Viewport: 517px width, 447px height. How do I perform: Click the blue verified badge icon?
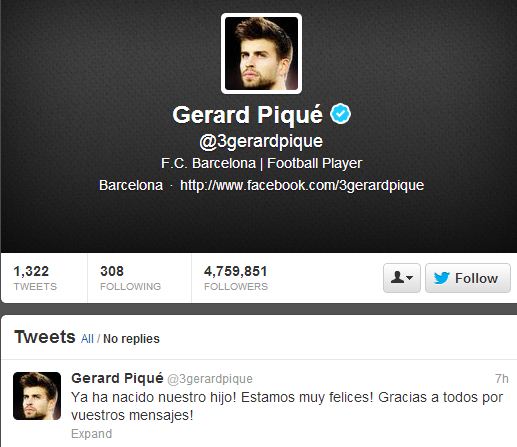(x=340, y=114)
